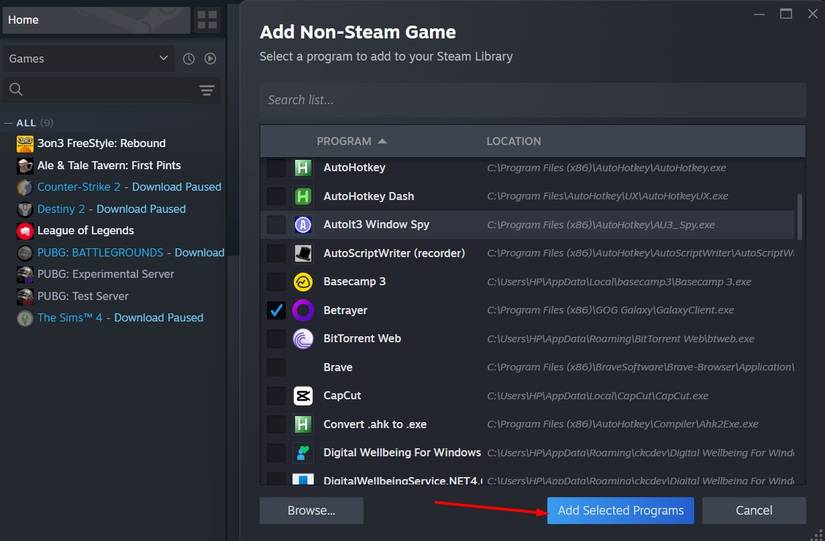Click The Sims 4 game icon
Viewport: 825px width, 541px height.
25,318
